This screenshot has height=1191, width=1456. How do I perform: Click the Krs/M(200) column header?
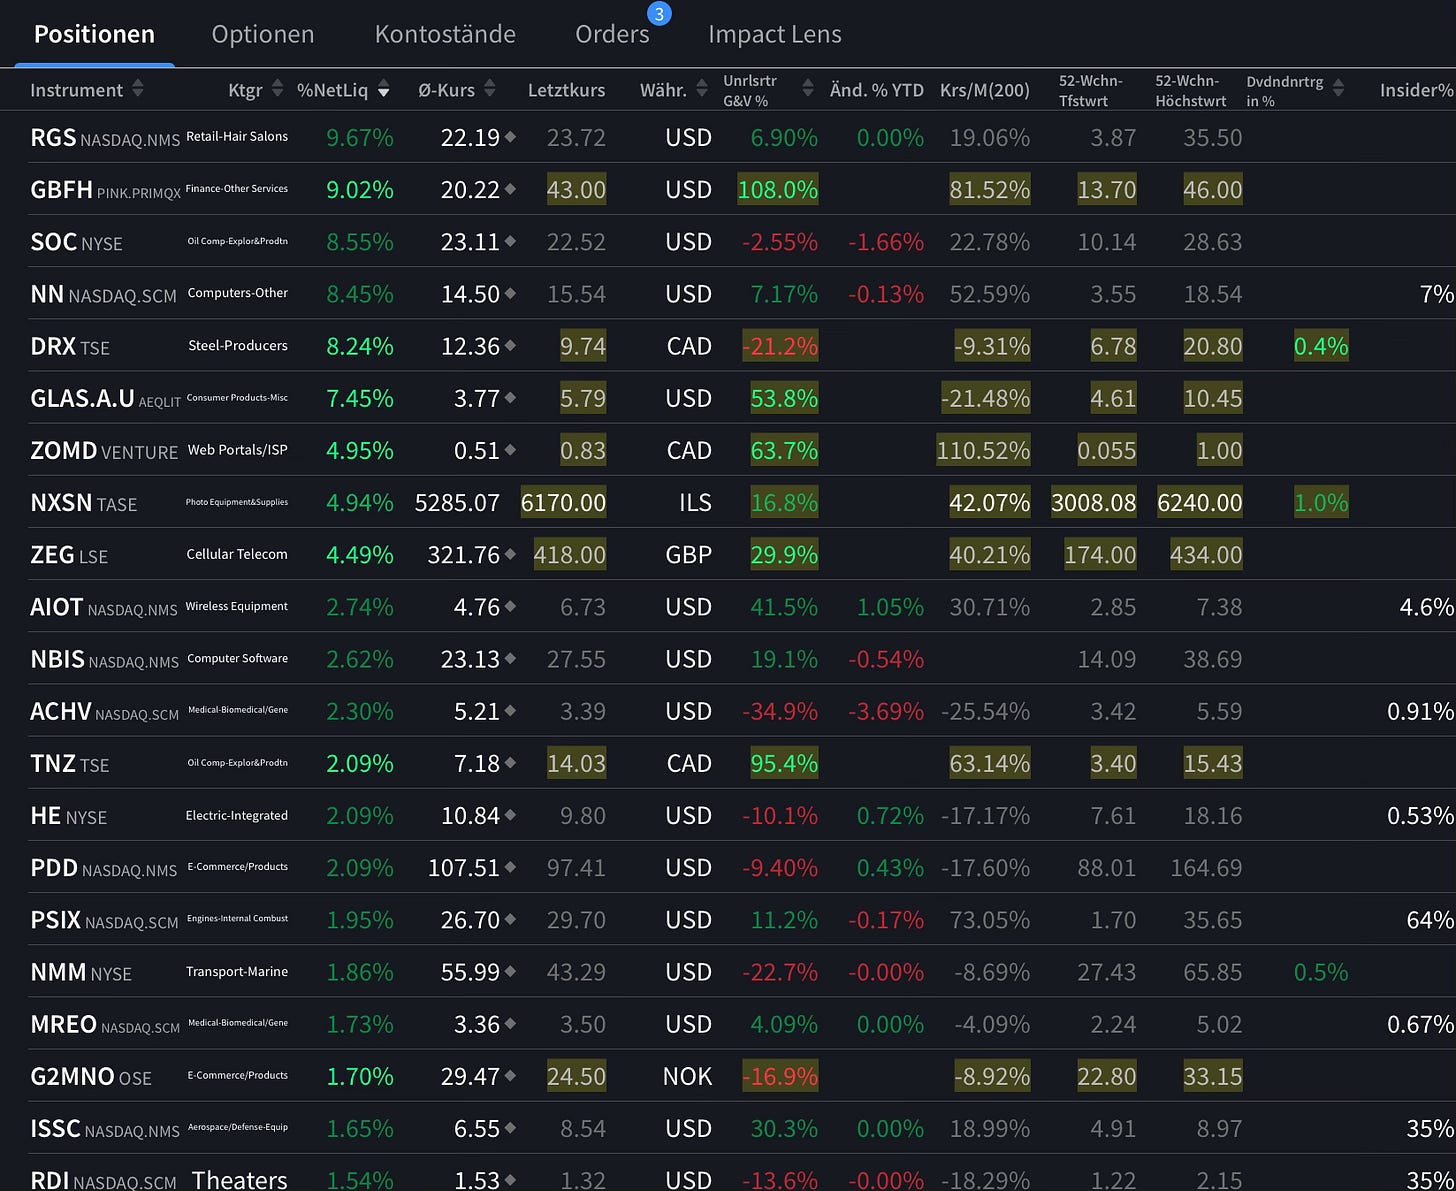click(985, 90)
